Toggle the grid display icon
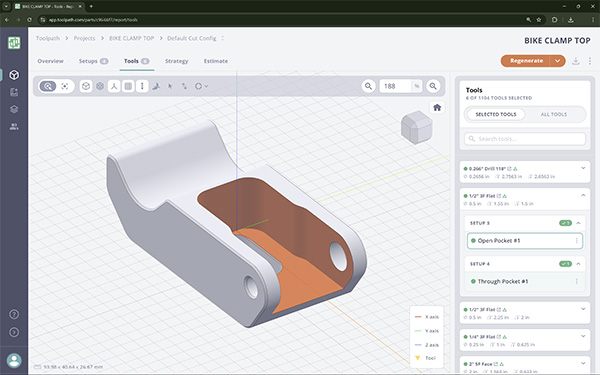This screenshot has height=375, width=600. (128, 86)
